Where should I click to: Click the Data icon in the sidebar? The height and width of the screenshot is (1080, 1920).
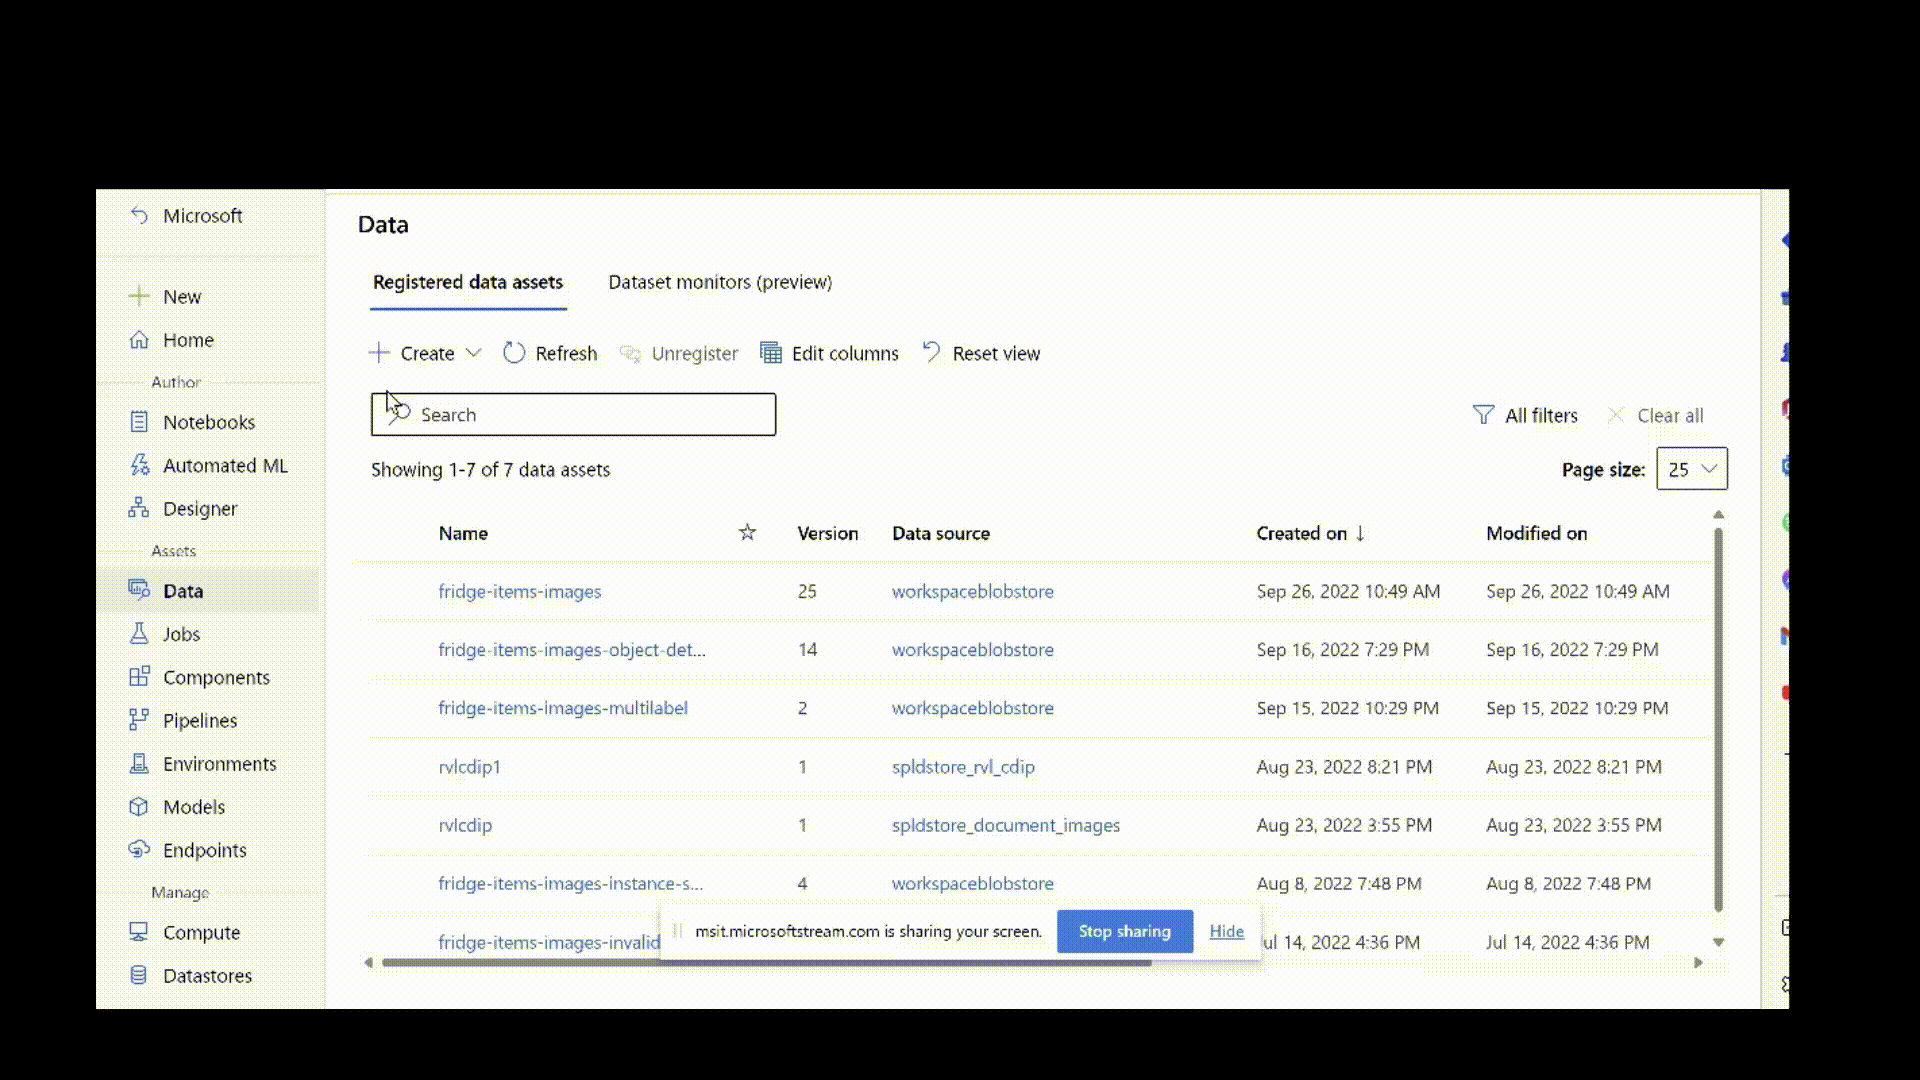click(140, 589)
